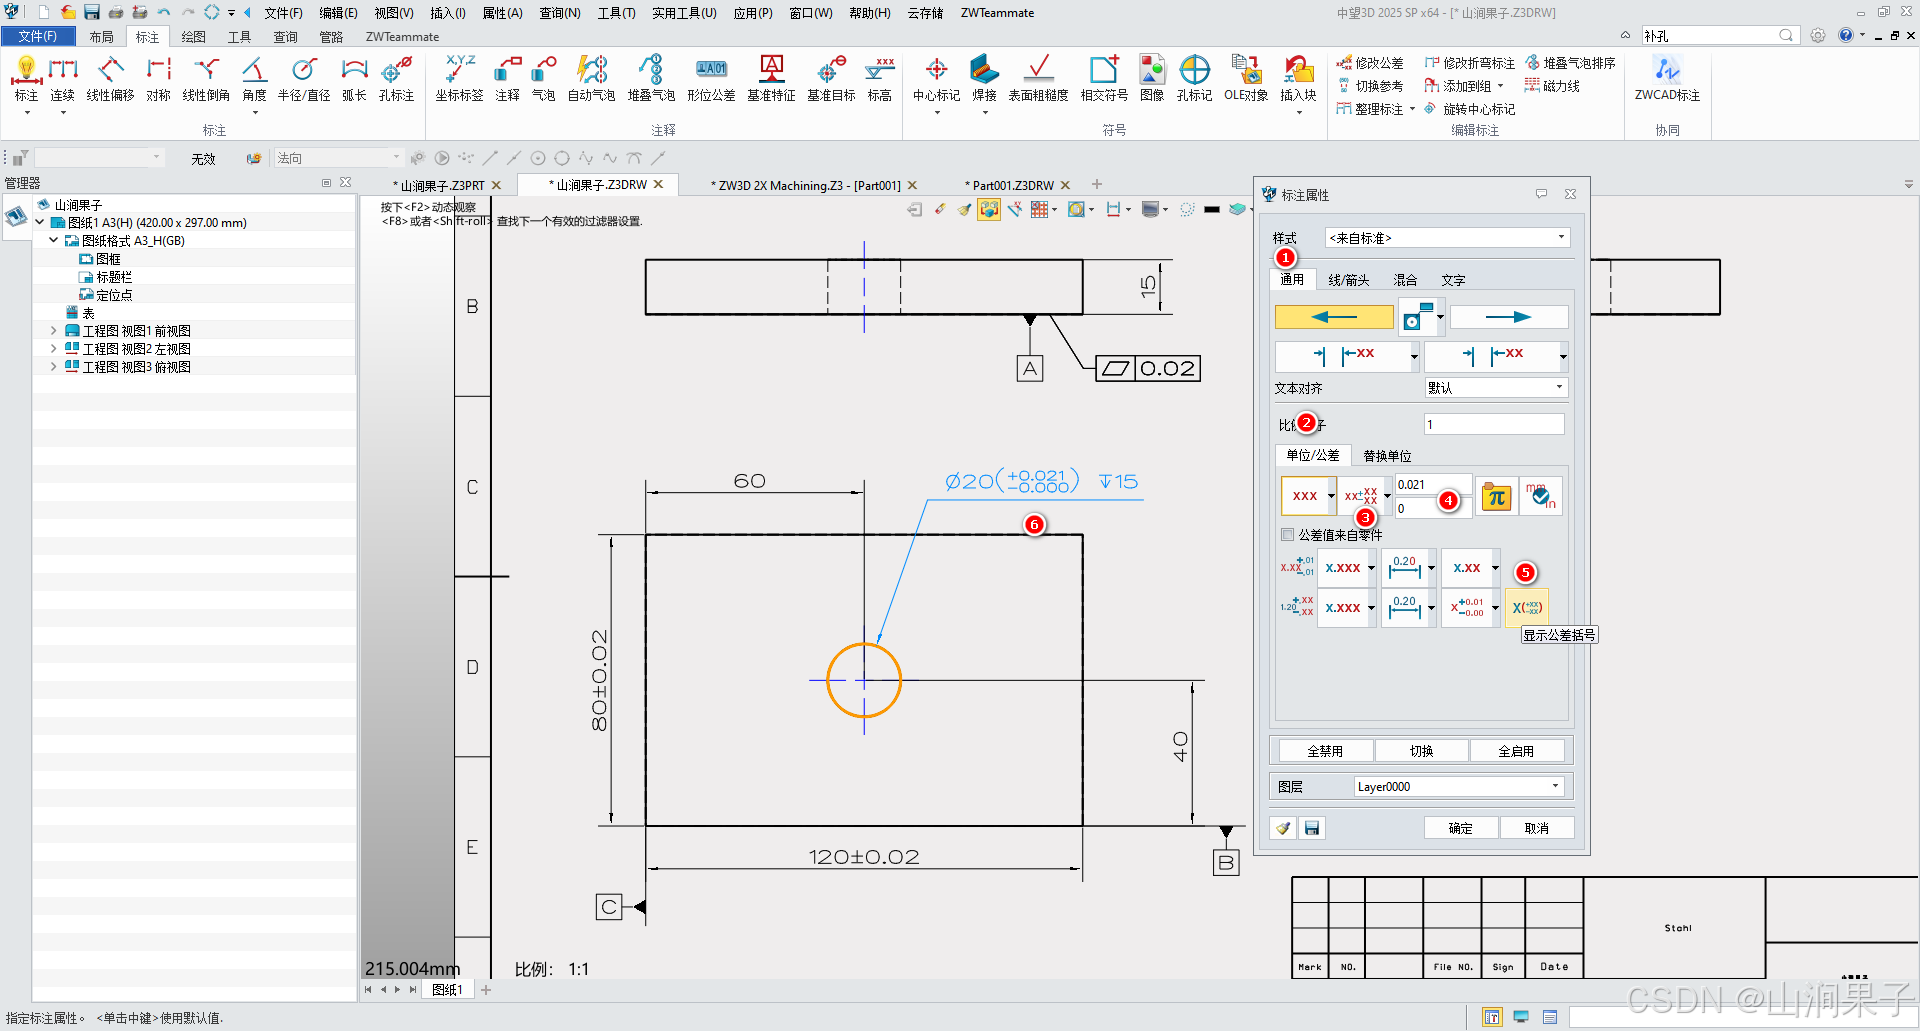Toggle the right arrow direction button
Image resolution: width=1920 pixels, height=1032 pixels.
click(1508, 317)
